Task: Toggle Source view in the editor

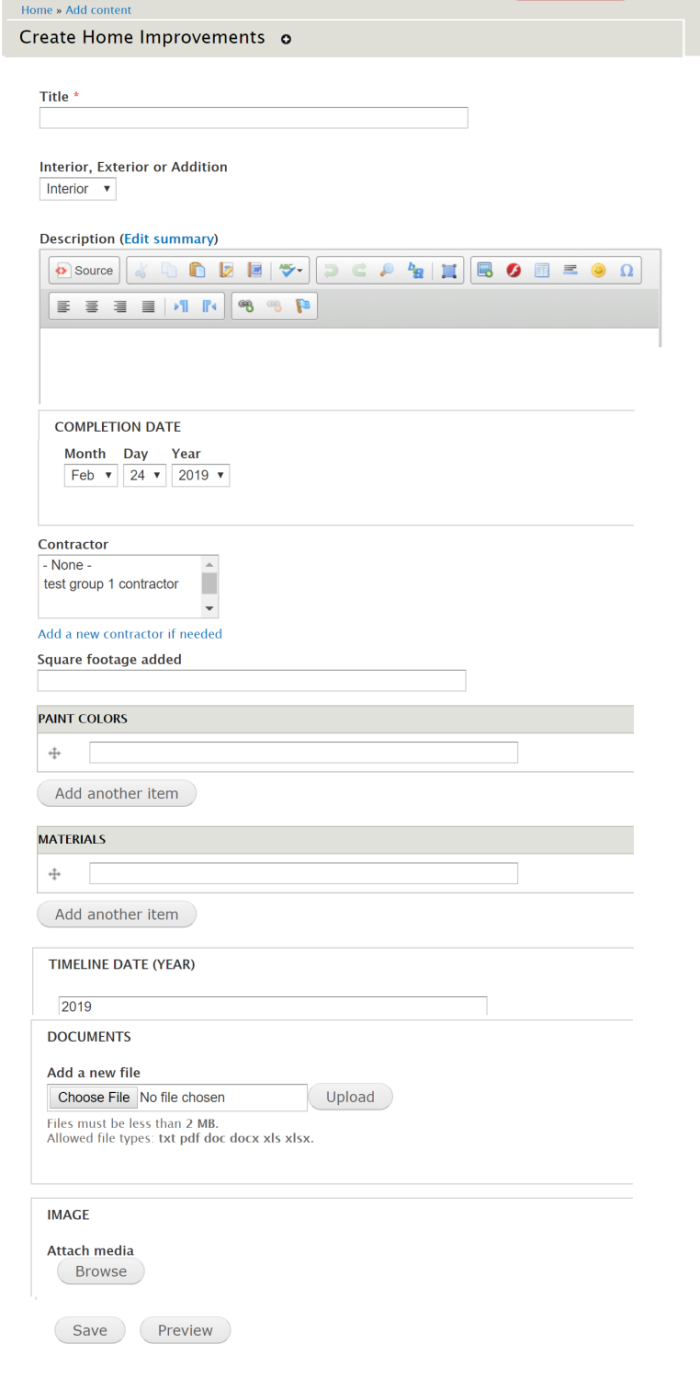Action: click(x=85, y=271)
